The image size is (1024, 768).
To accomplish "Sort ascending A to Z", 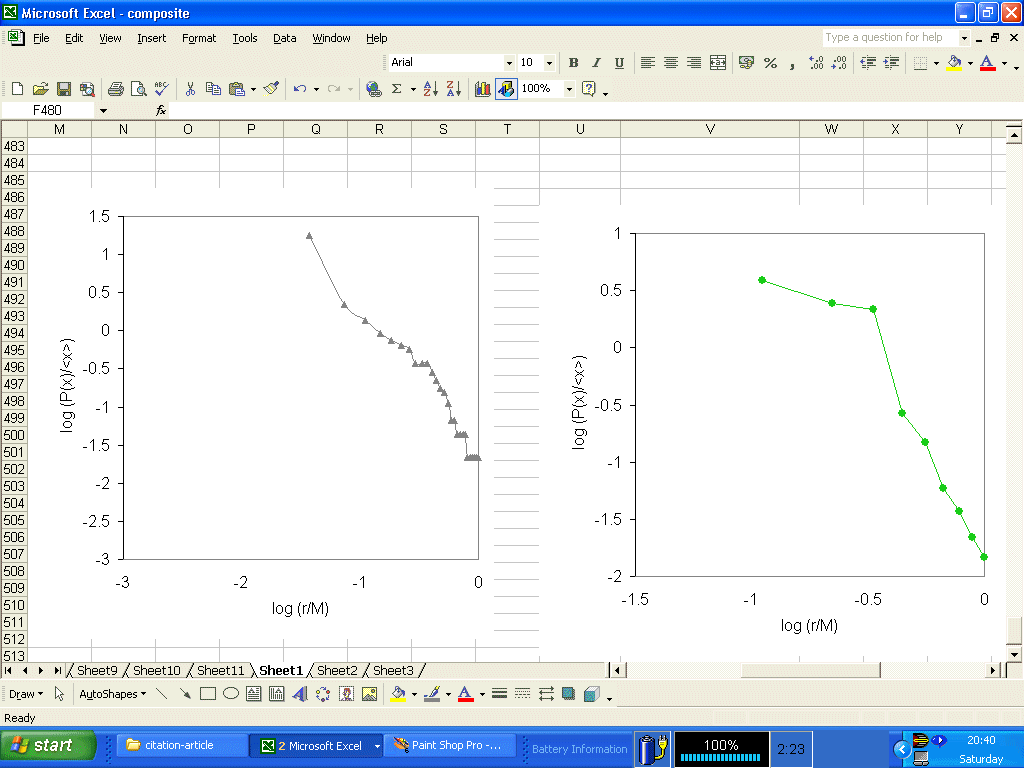I will tap(430, 89).
